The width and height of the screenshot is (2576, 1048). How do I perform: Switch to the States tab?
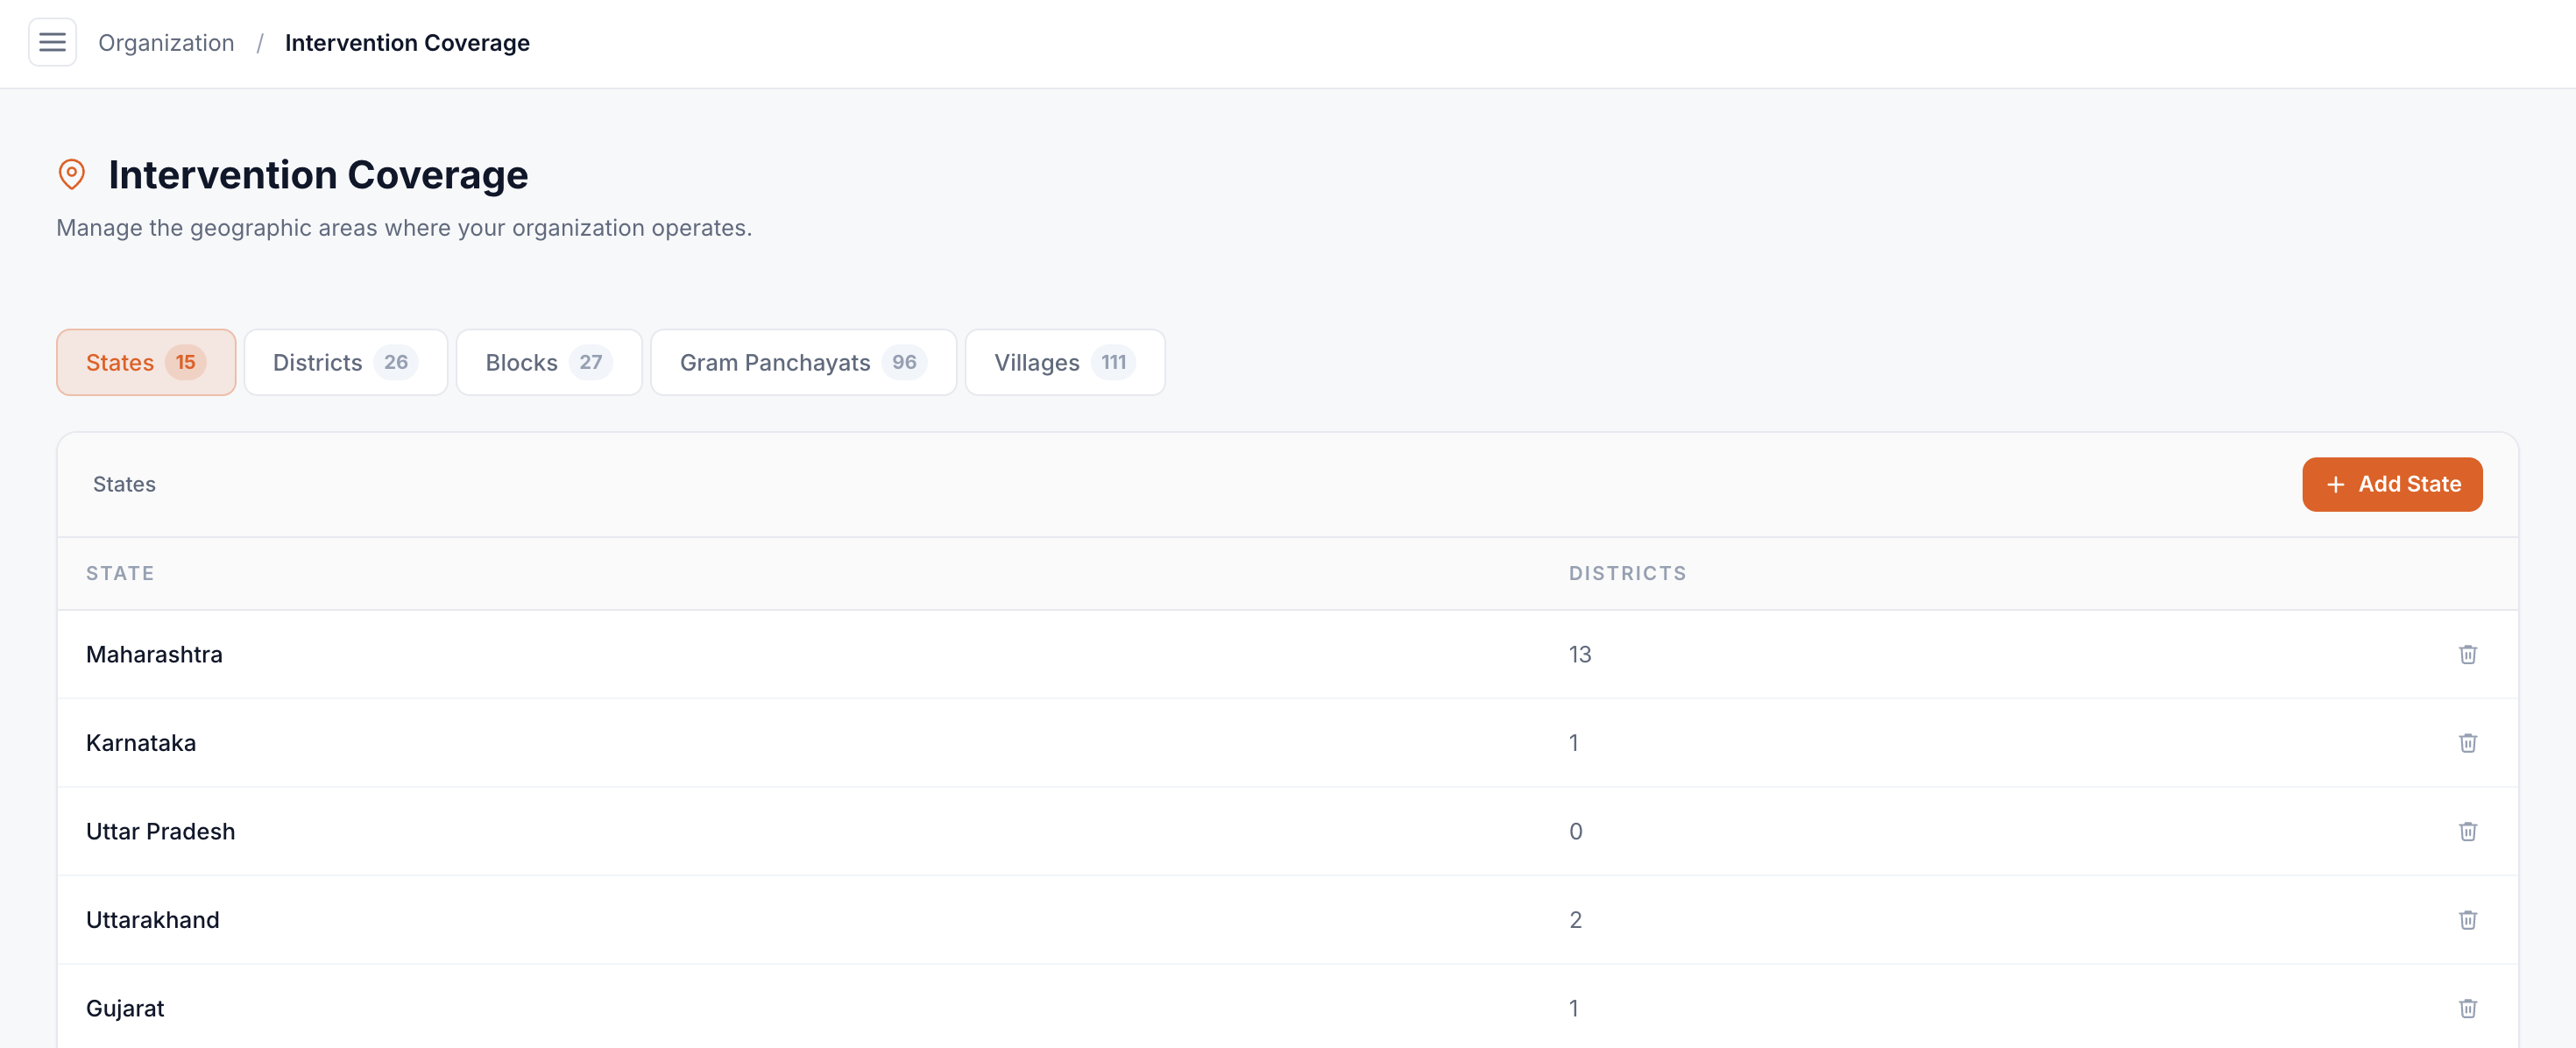pos(146,362)
